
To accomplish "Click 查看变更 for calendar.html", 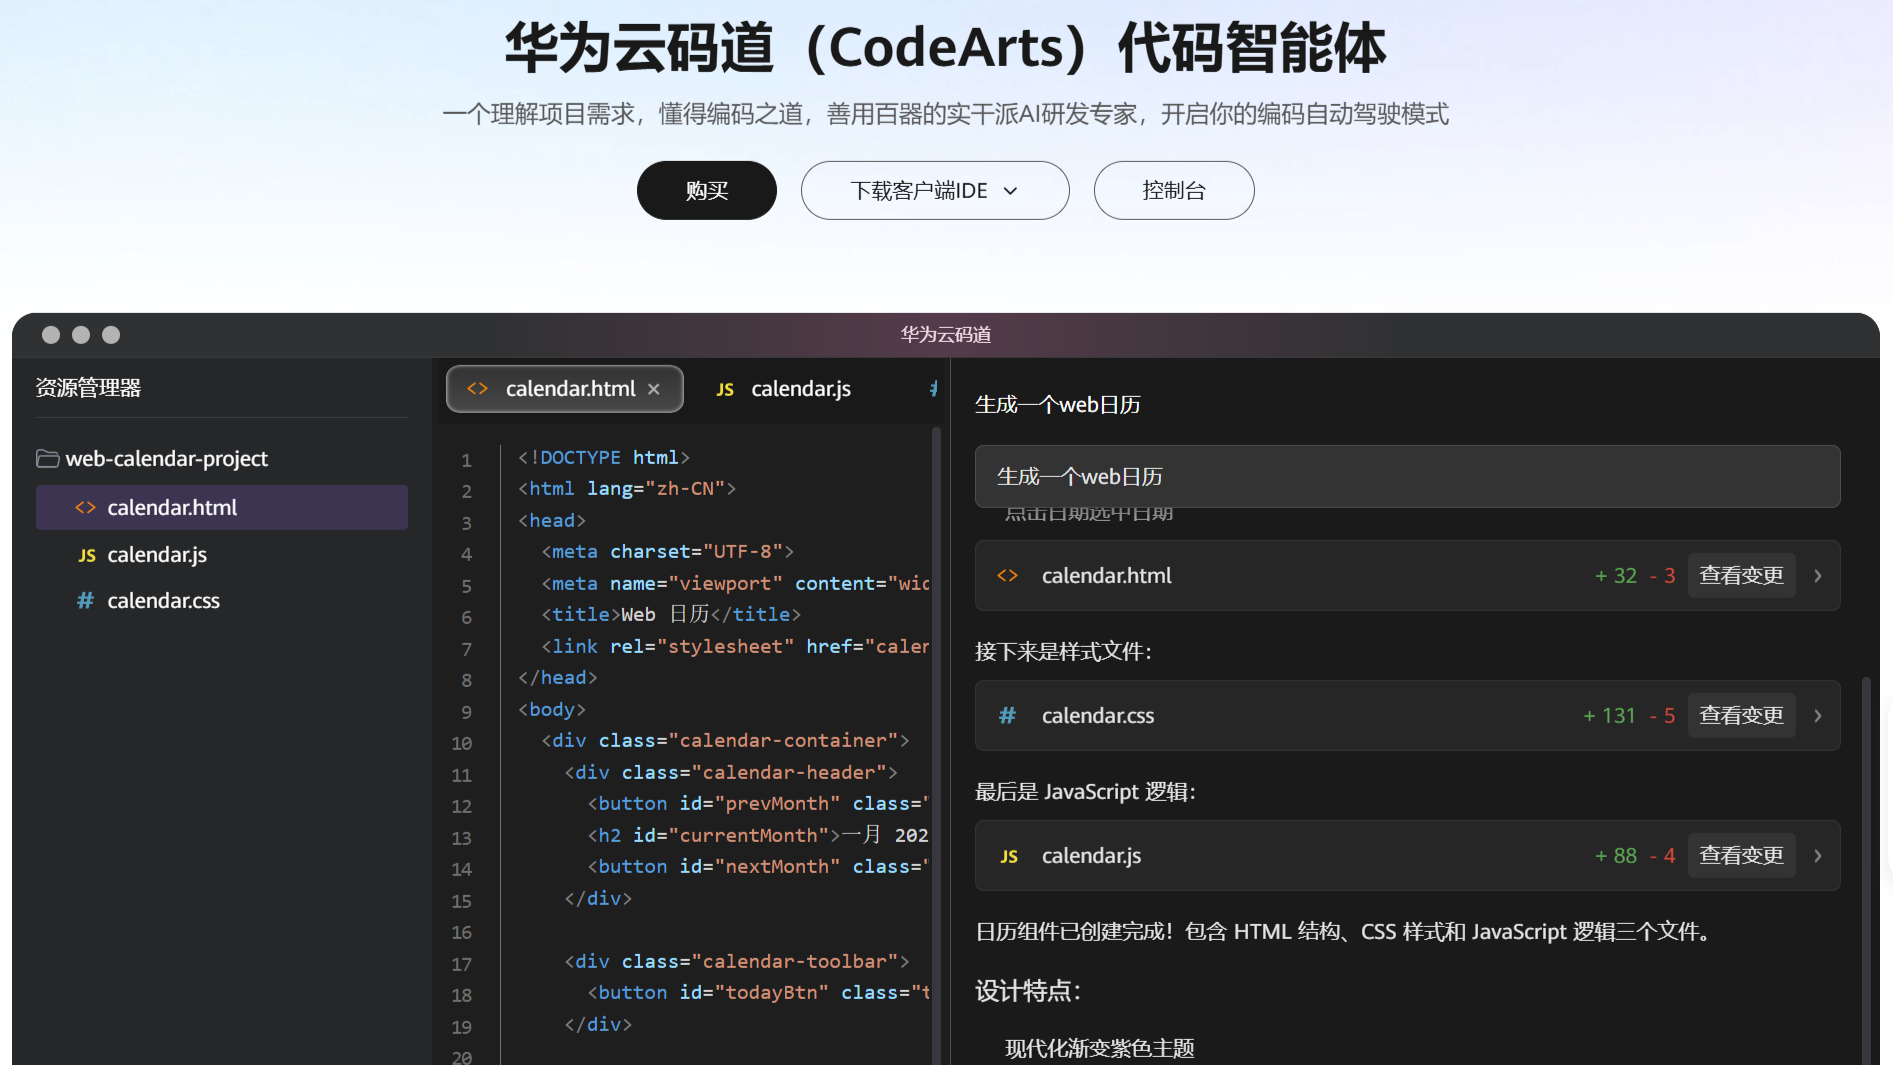I will pyautogui.click(x=1741, y=575).
